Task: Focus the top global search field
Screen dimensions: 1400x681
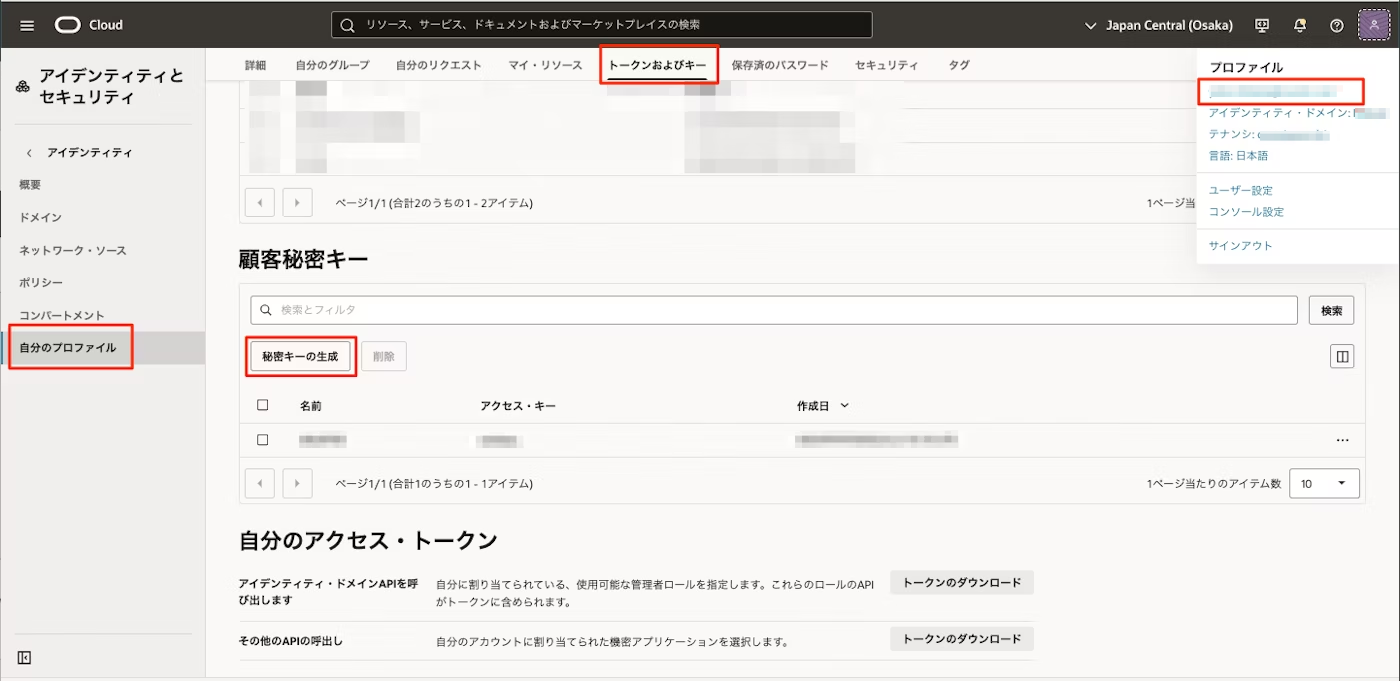Action: [x=602, y=25]
